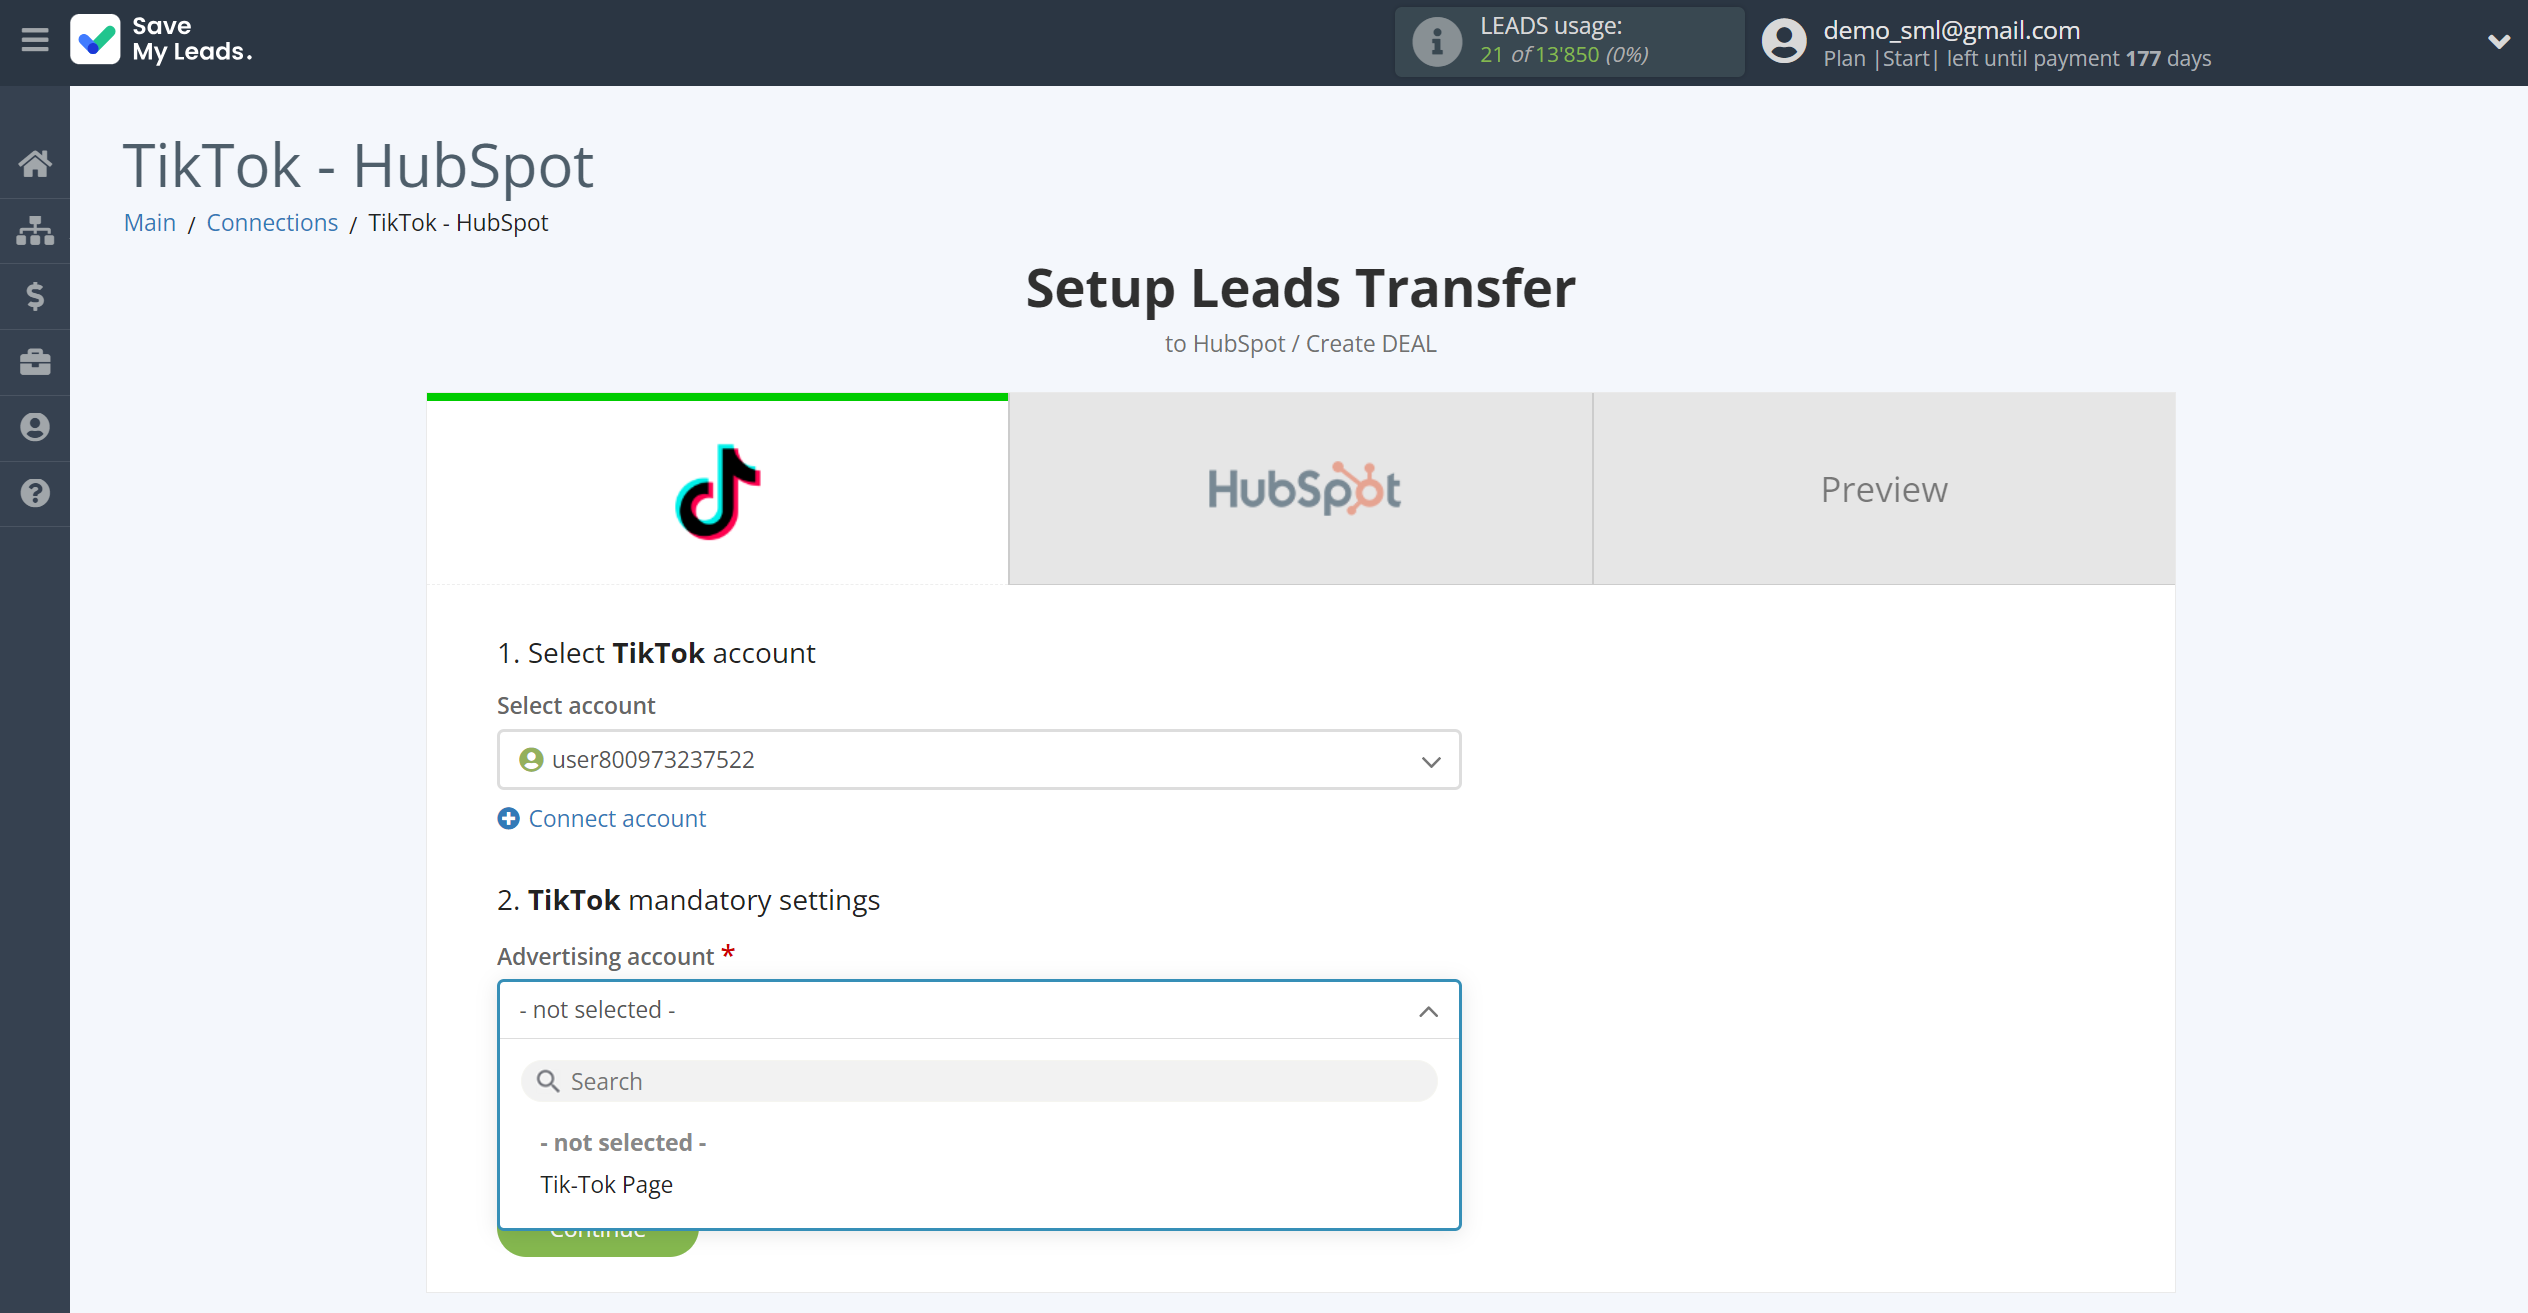This screenshot has width=2528, height=1313.
Task: Select Tik-Tok Page from dropdown list
Action: (x=605, y=1184)
